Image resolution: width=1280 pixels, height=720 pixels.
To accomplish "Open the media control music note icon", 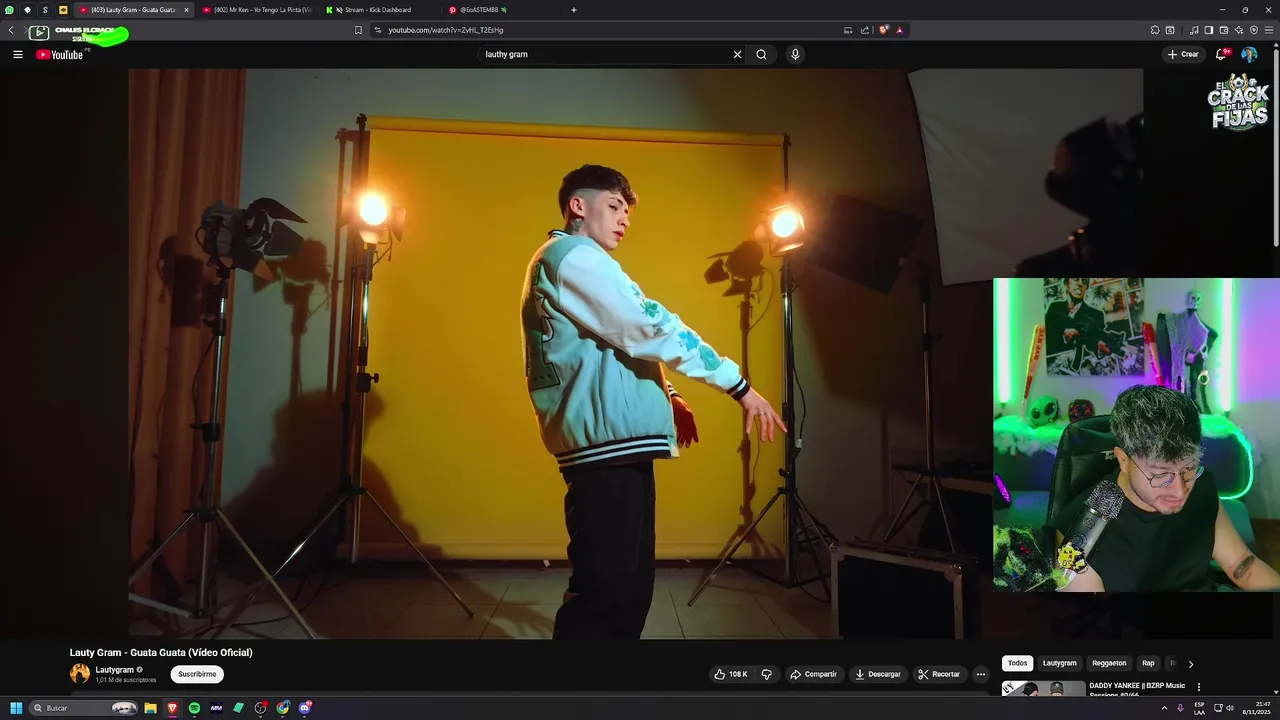I will coord(1194,30).
